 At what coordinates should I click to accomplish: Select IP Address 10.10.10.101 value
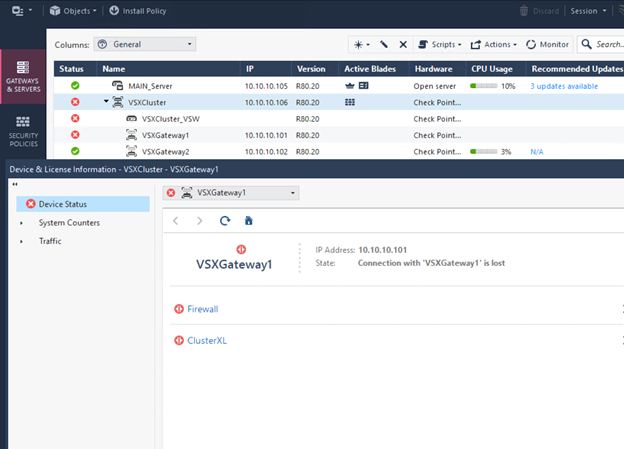[x=382, y=250]
